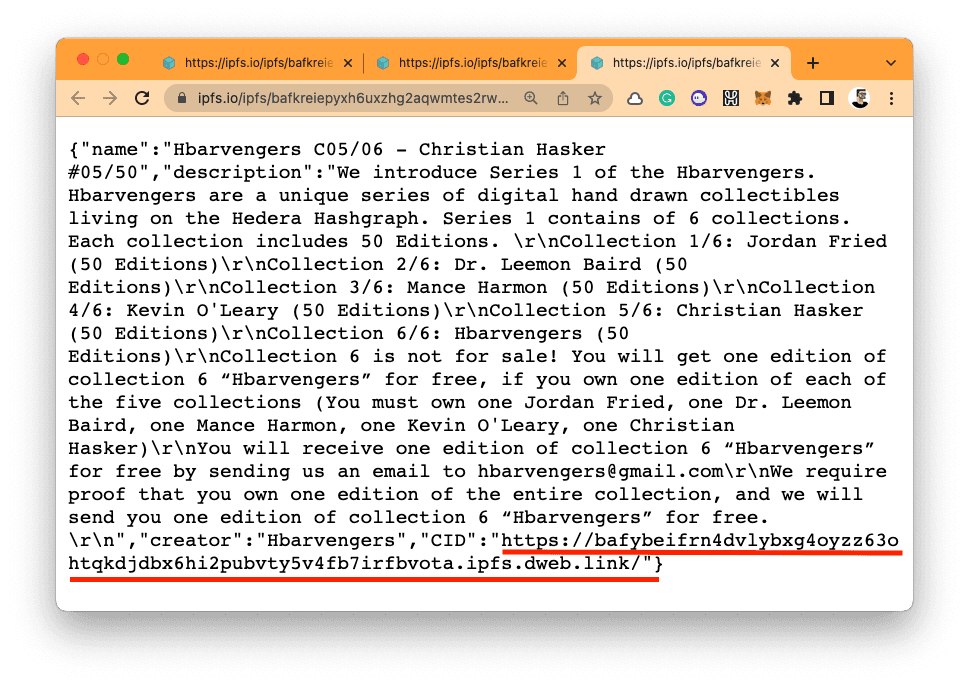This screenshot has height=685, width=969.
Task: Click the back navigation arrow
Action: 79,98
